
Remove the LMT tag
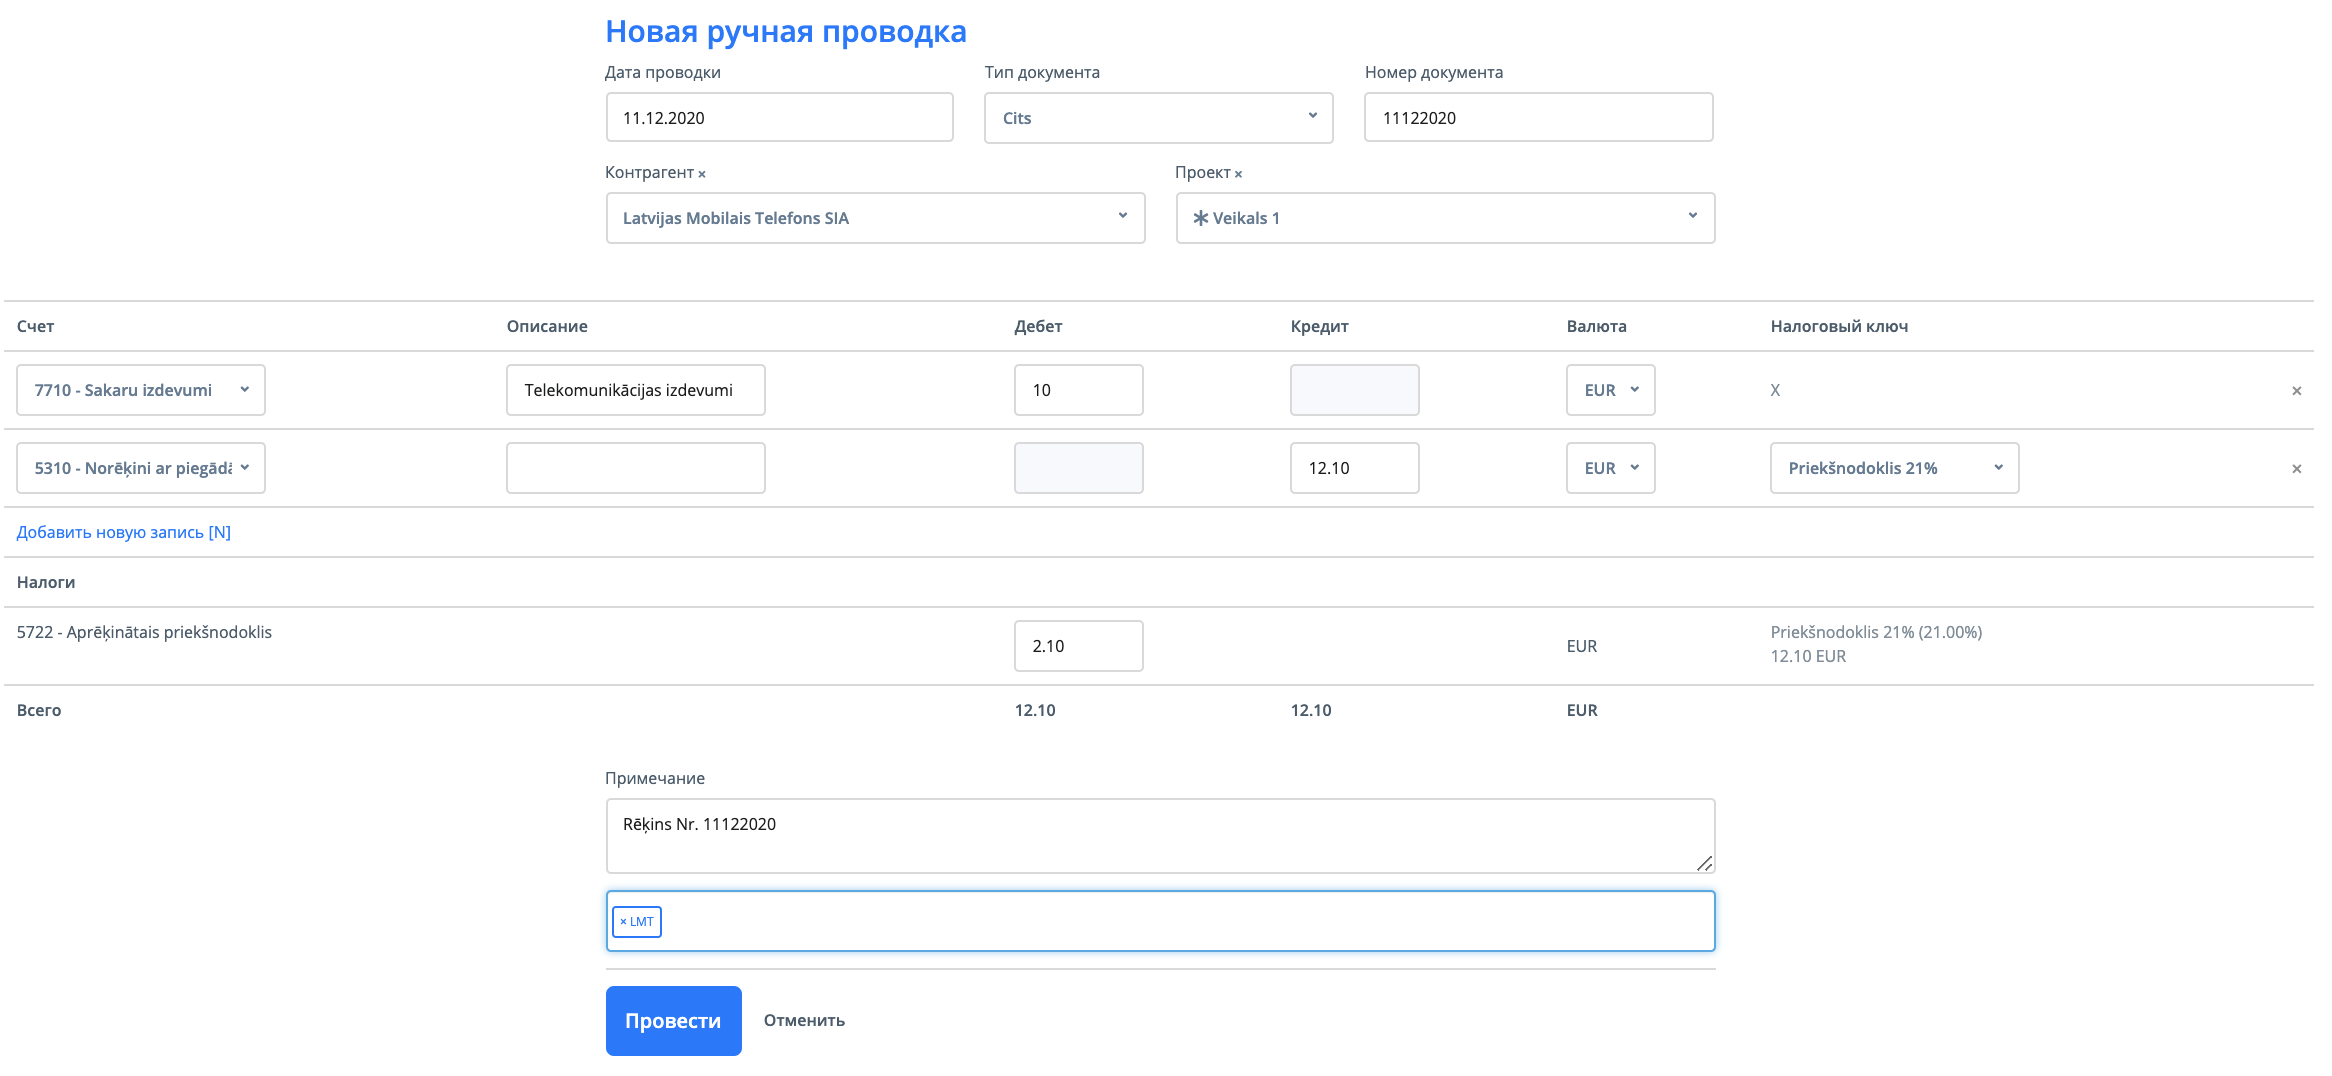coord(623,922)
